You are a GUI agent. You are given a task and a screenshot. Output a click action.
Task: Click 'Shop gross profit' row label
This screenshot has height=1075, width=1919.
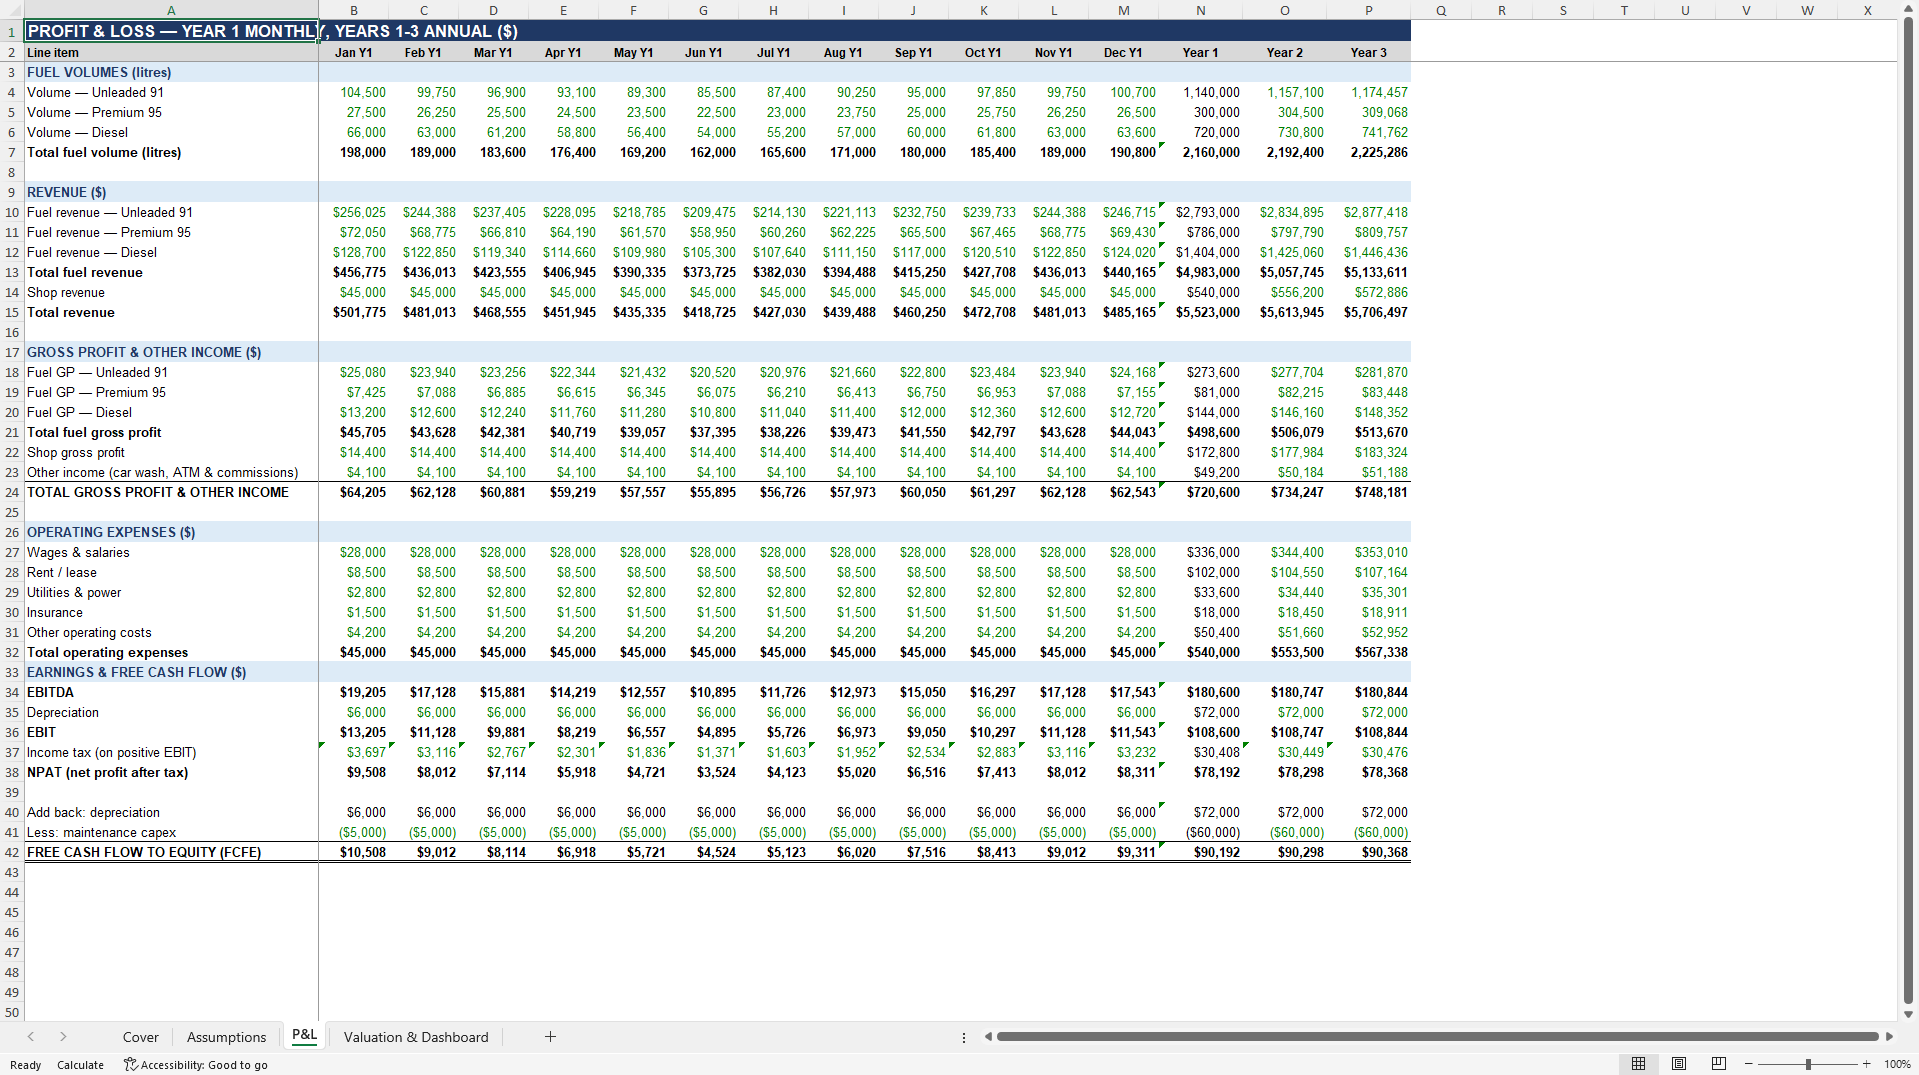click(x=76, y=452)
